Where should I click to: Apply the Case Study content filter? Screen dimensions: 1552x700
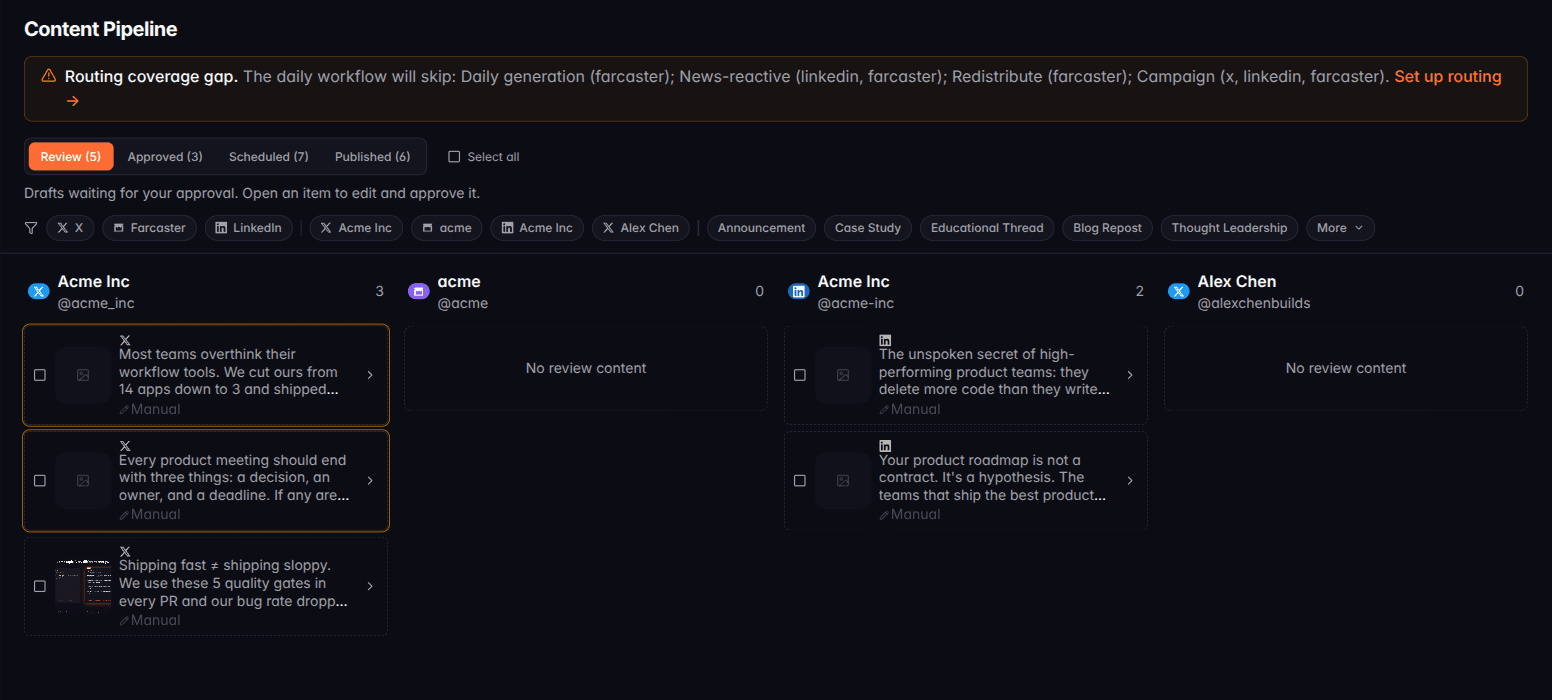868,228
